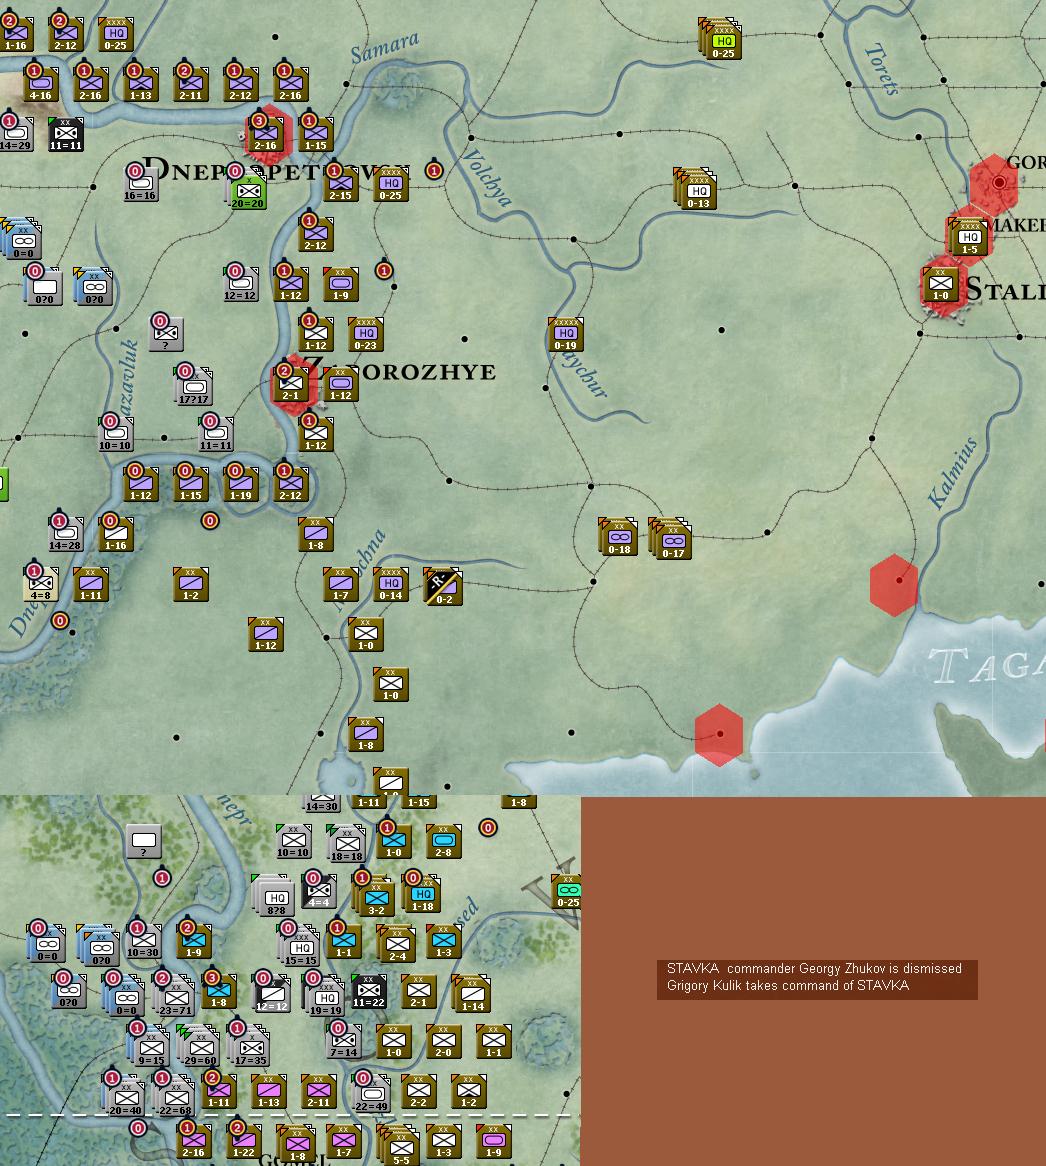
Task: Select the magenta 1-22 counter
Action: [x=244, y=1141]
